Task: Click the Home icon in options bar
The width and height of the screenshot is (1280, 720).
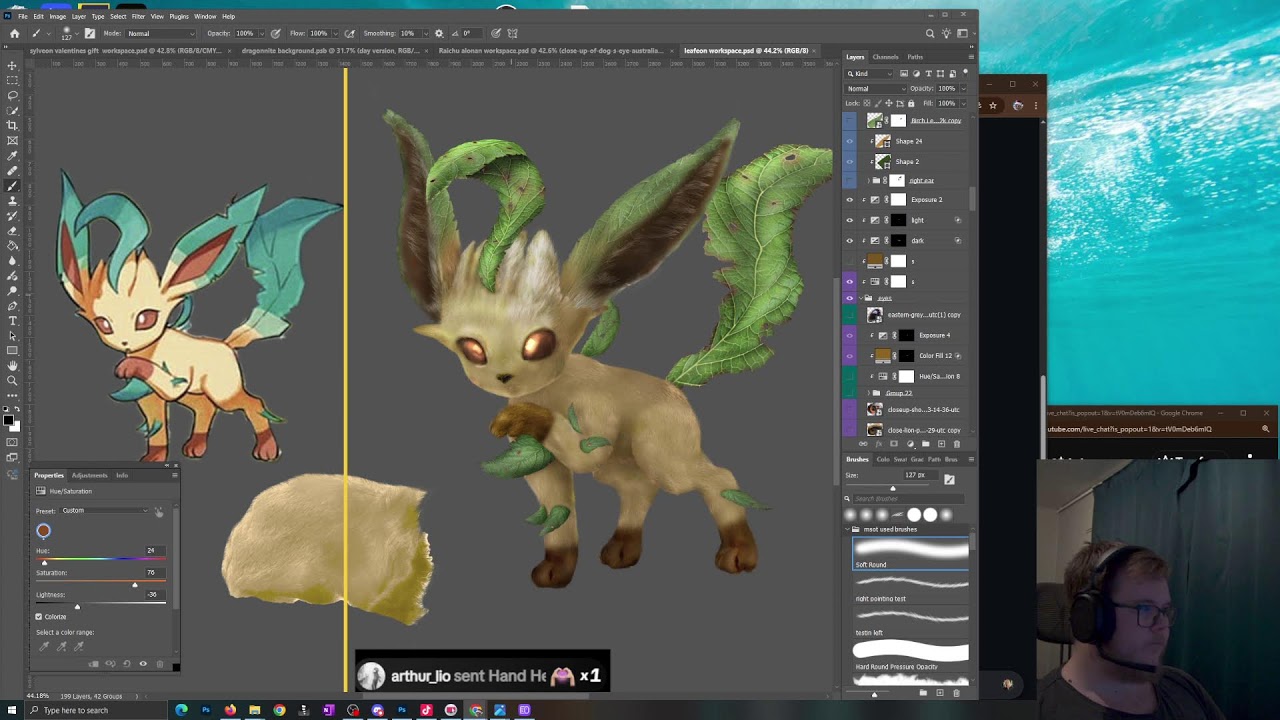Action: tap(14, 33)
